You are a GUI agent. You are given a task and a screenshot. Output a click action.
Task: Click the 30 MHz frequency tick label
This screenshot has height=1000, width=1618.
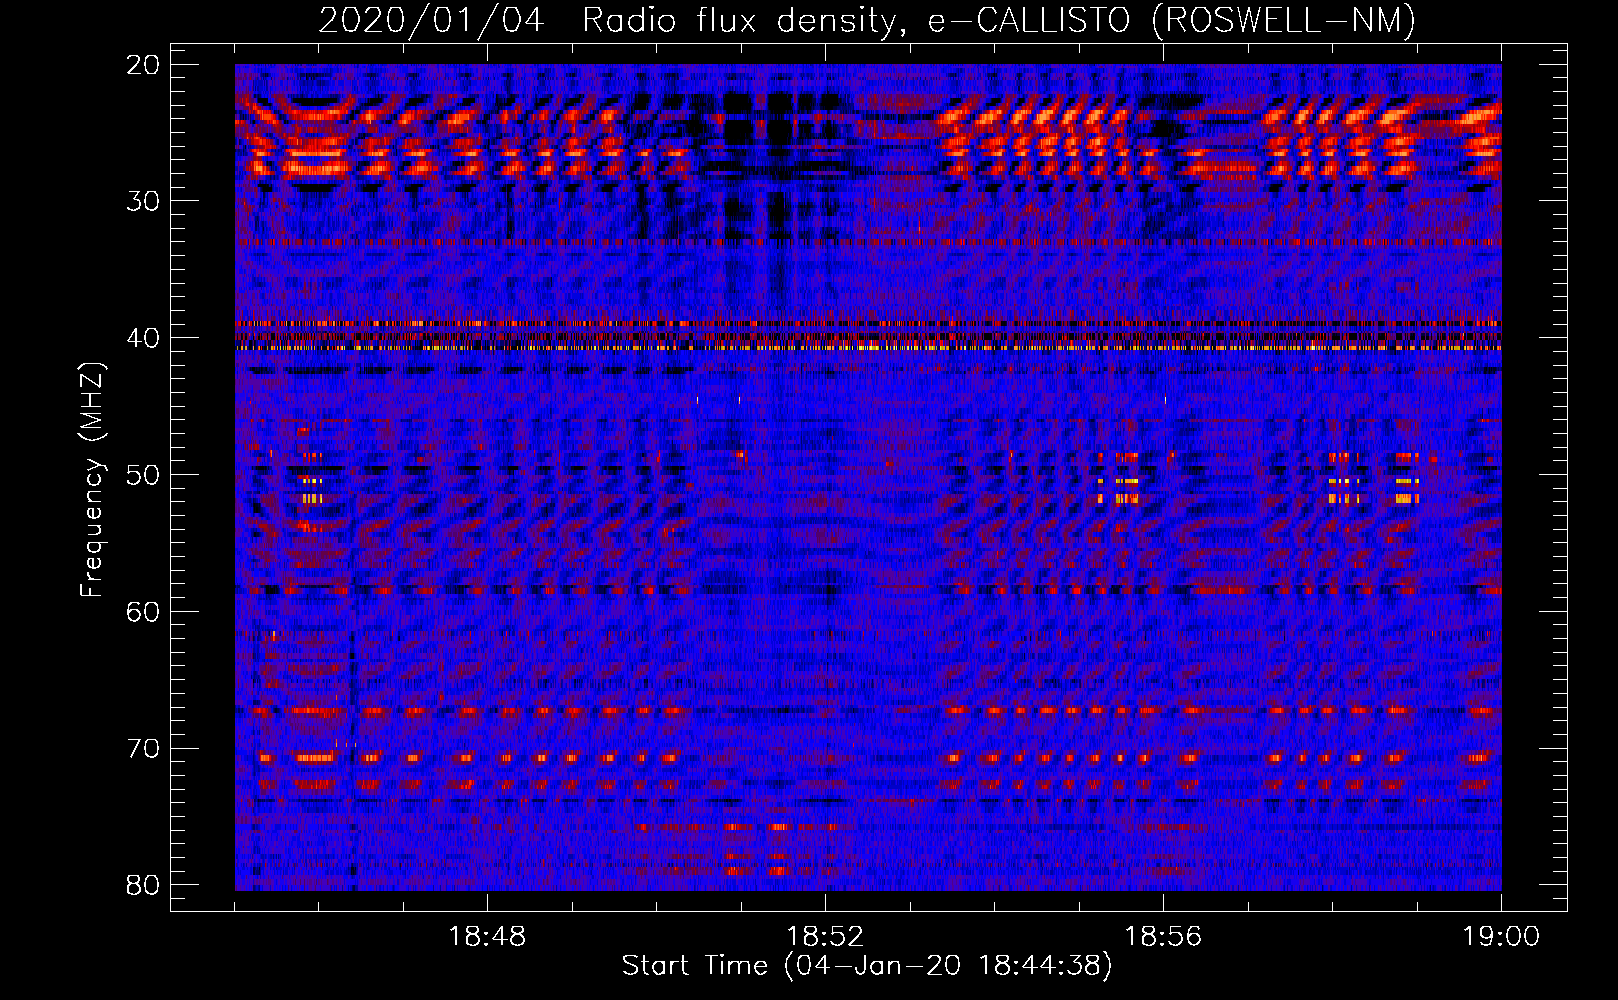click(143, 201)
